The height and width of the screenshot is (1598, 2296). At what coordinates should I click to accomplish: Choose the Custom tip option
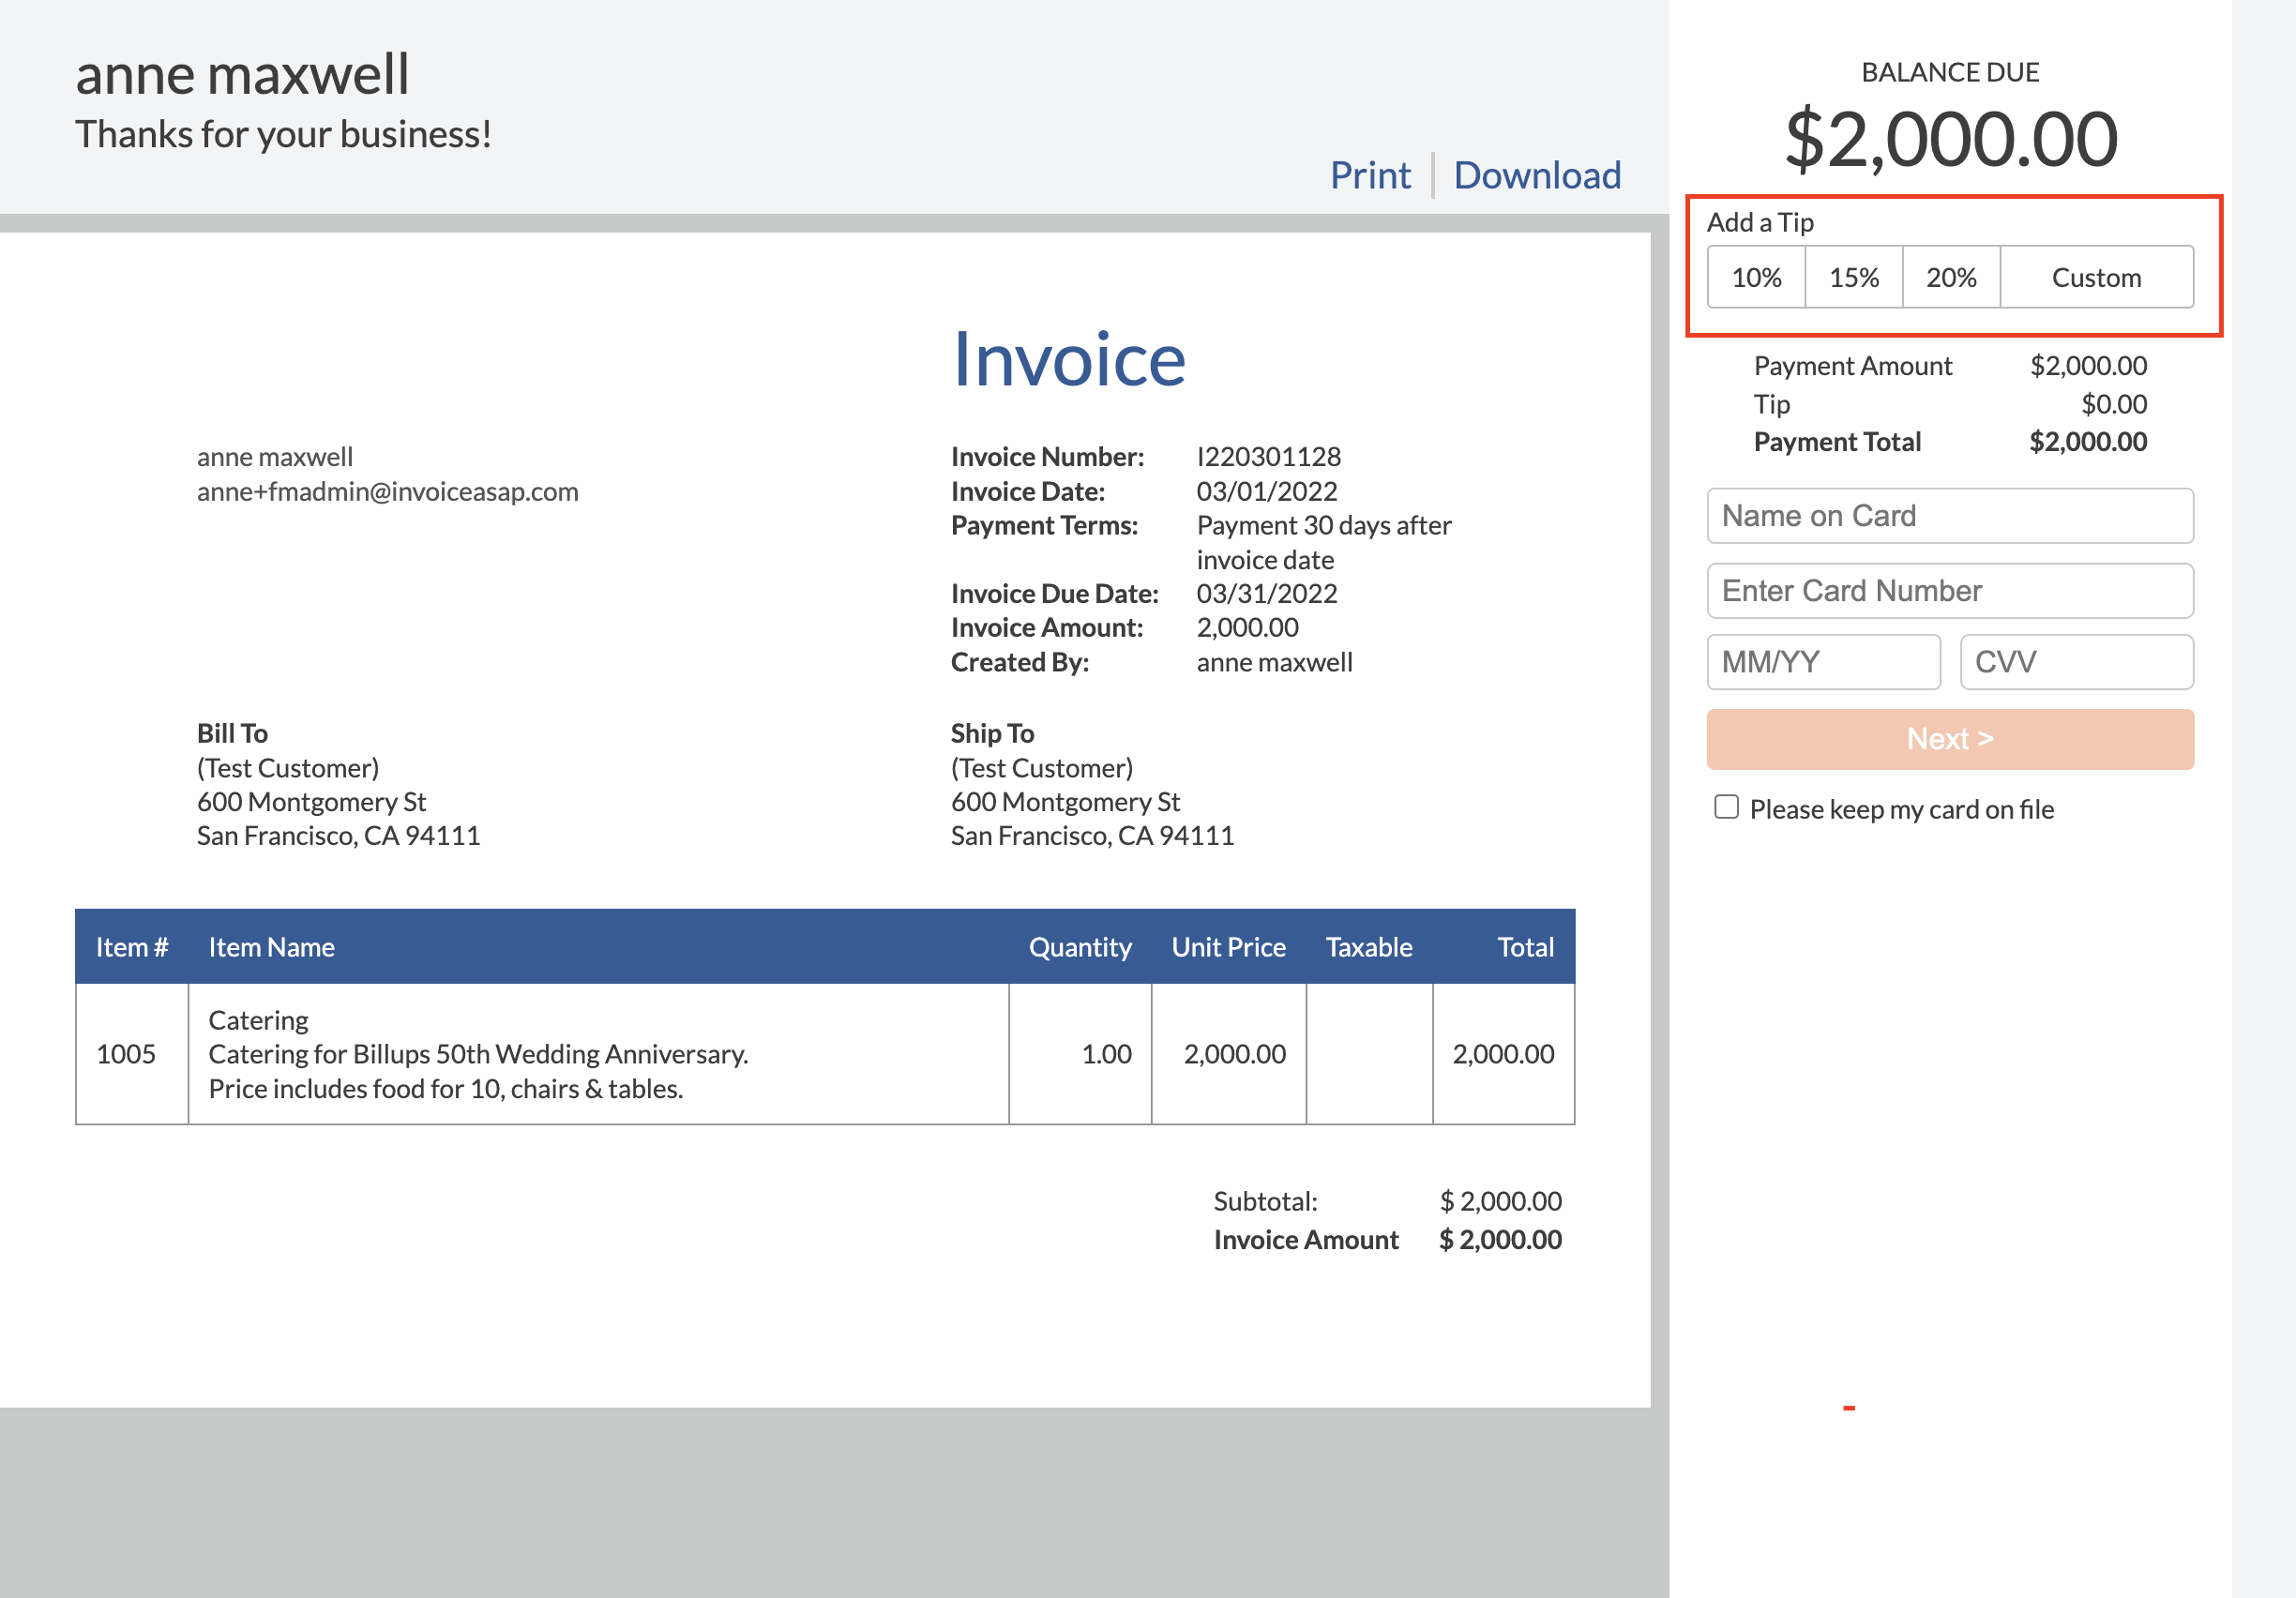point(2097,277)
